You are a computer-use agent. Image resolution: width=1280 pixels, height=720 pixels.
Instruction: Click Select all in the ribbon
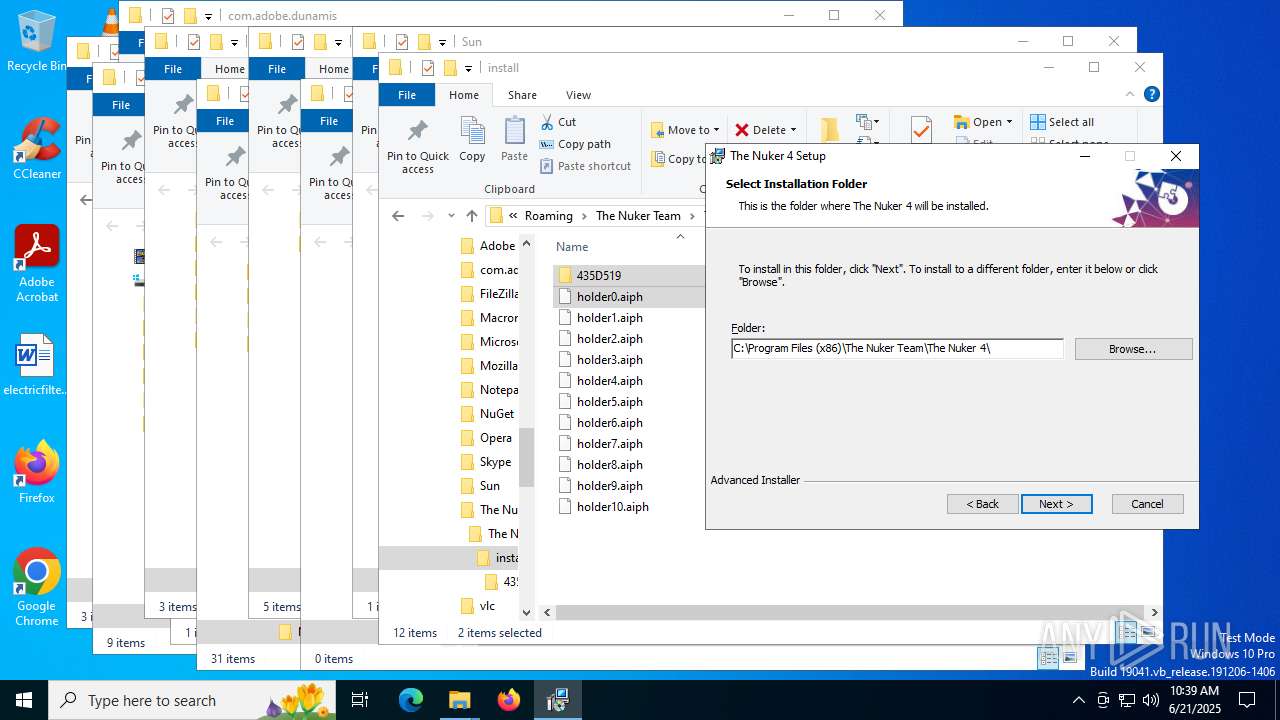[x=1062, y=122]
